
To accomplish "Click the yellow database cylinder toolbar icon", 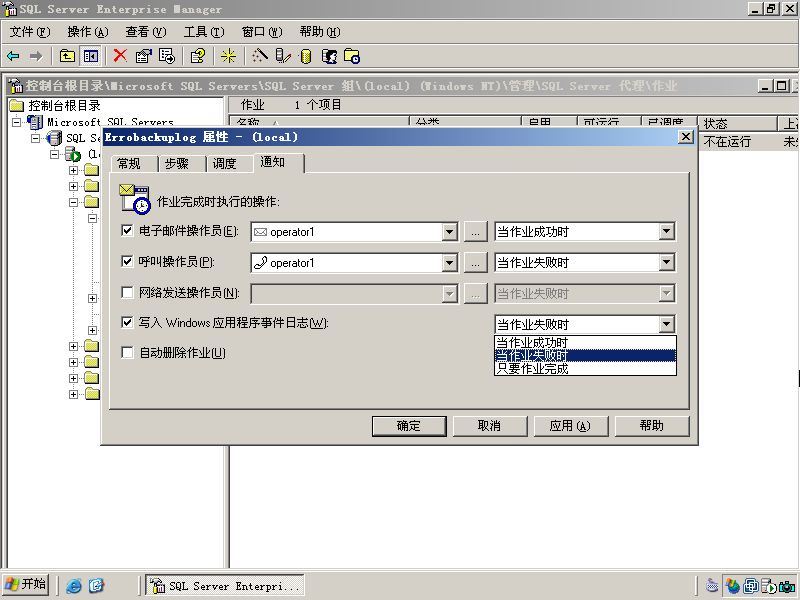I will [306, 56].
